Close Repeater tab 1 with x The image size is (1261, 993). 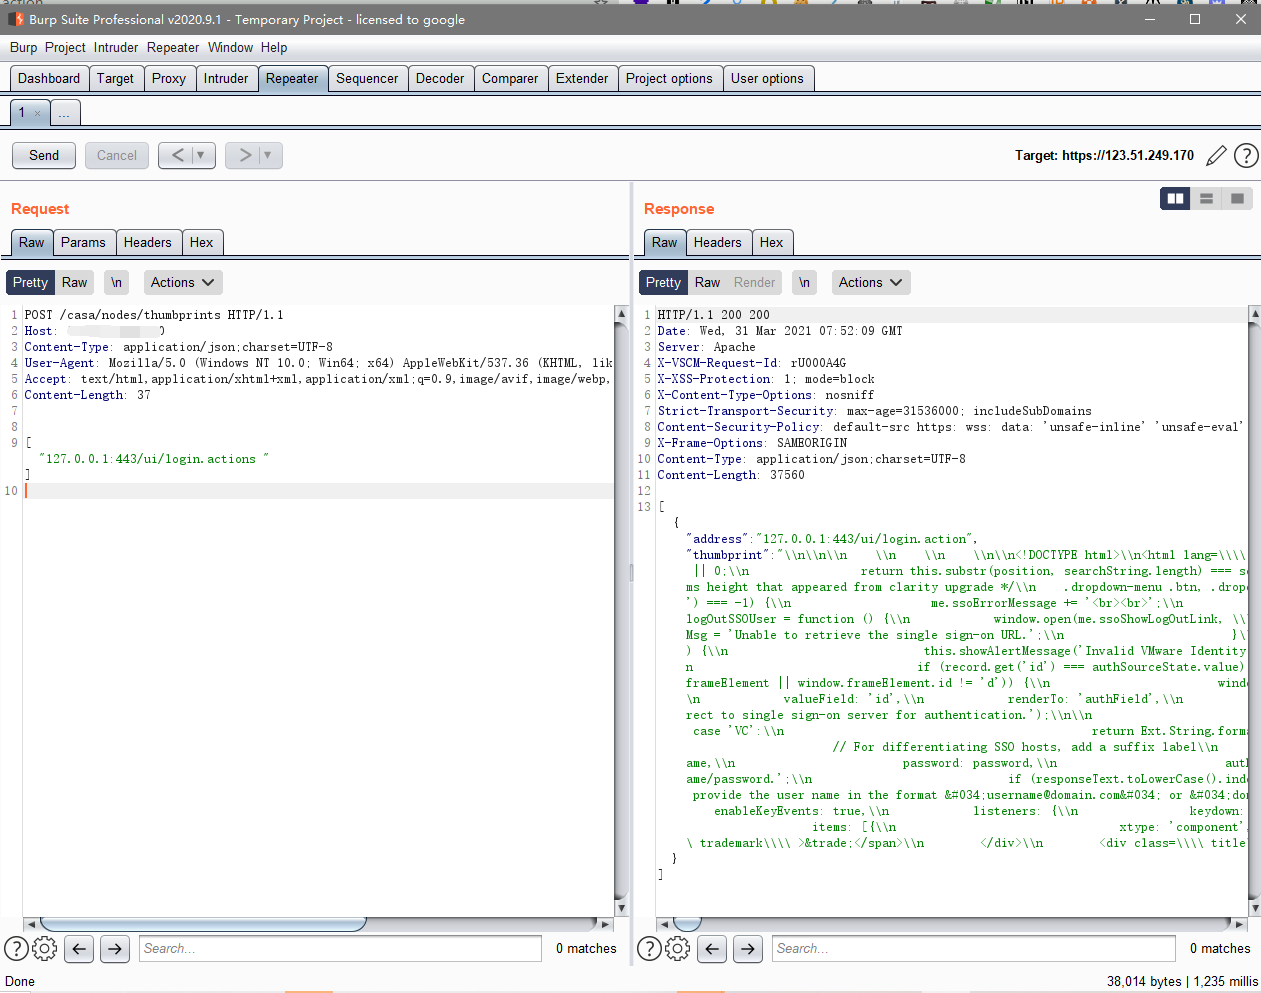tap(38, 113)
